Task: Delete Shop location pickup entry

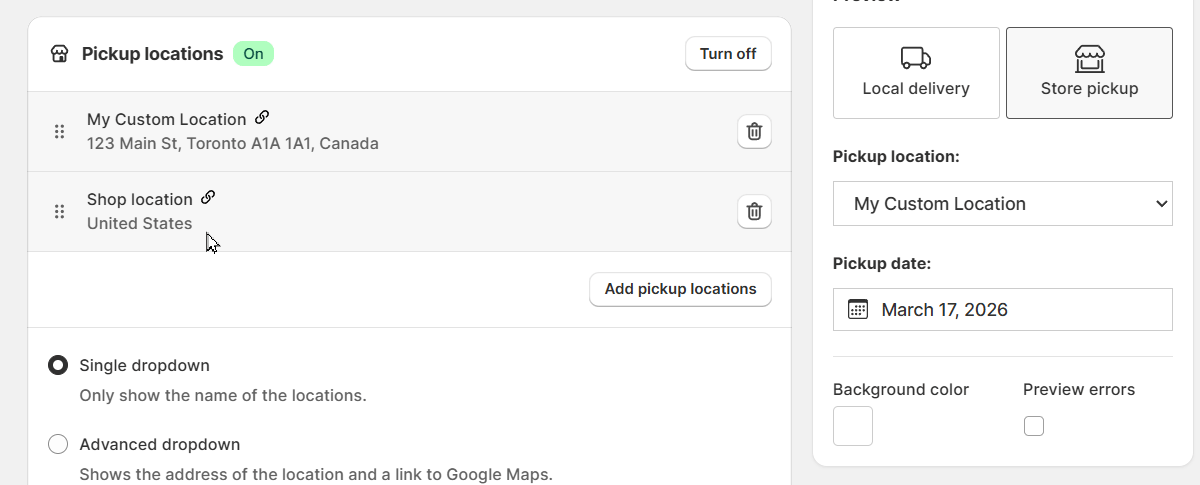Action: click(754, 211)
